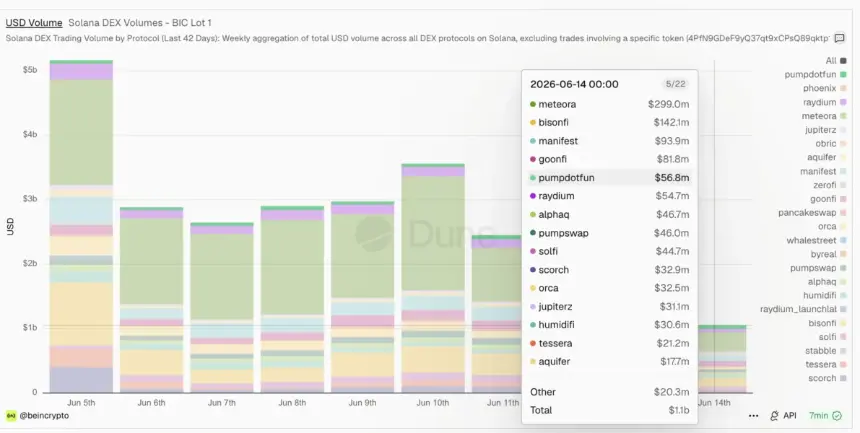Click the bisonfi $142.1m tooltip row
860x433 pixels.
click(609, 122)
